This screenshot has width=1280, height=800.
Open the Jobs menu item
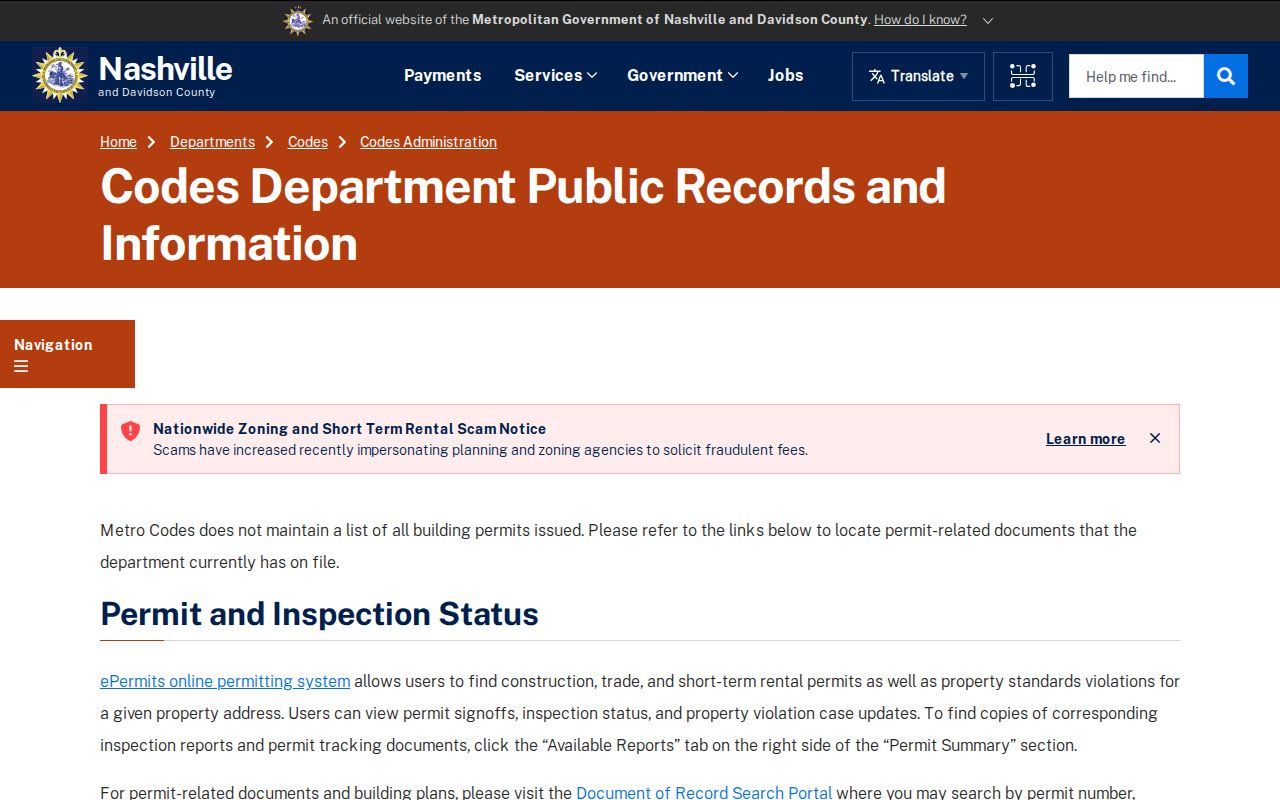[x=785, y=75]
